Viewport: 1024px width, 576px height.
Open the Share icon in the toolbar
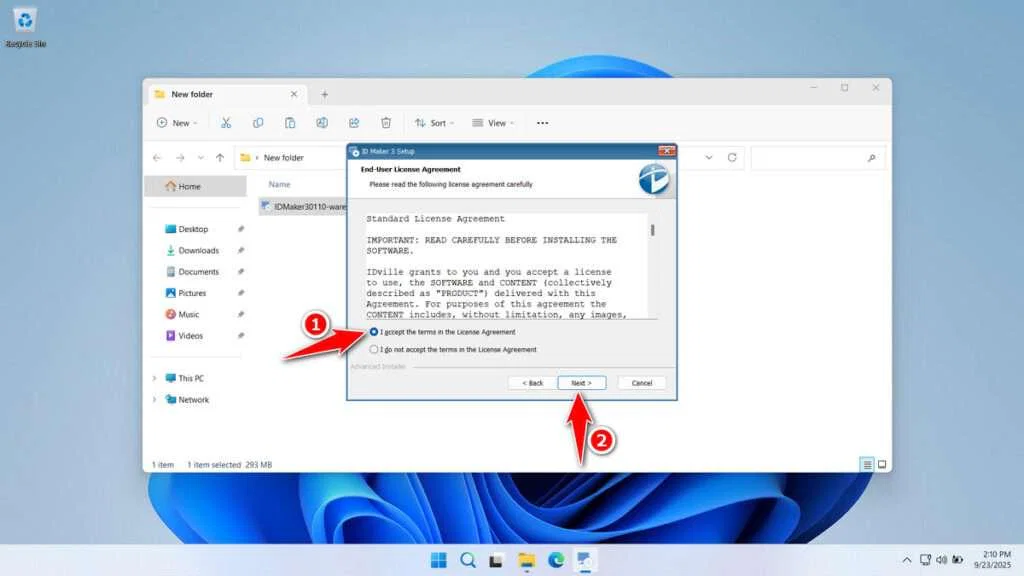point(354,122)
